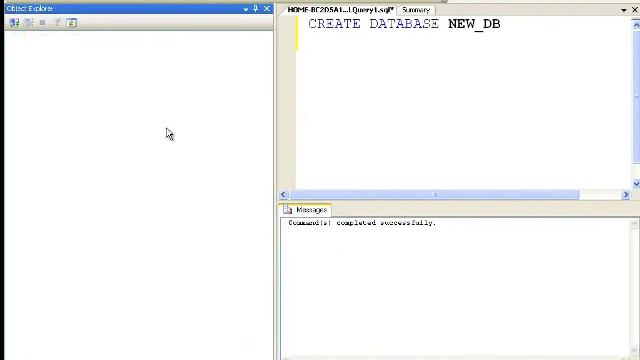The width and height of the screenshot is (640, 360).
Task: Click the Refresh icon in Object Explorer toolbar
Action: pyautogui.click(x=72, y=23)
